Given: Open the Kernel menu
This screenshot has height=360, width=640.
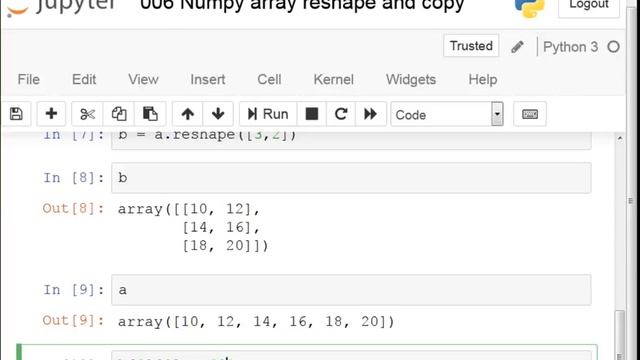Looking at the screenshot, I should point(333,80).
